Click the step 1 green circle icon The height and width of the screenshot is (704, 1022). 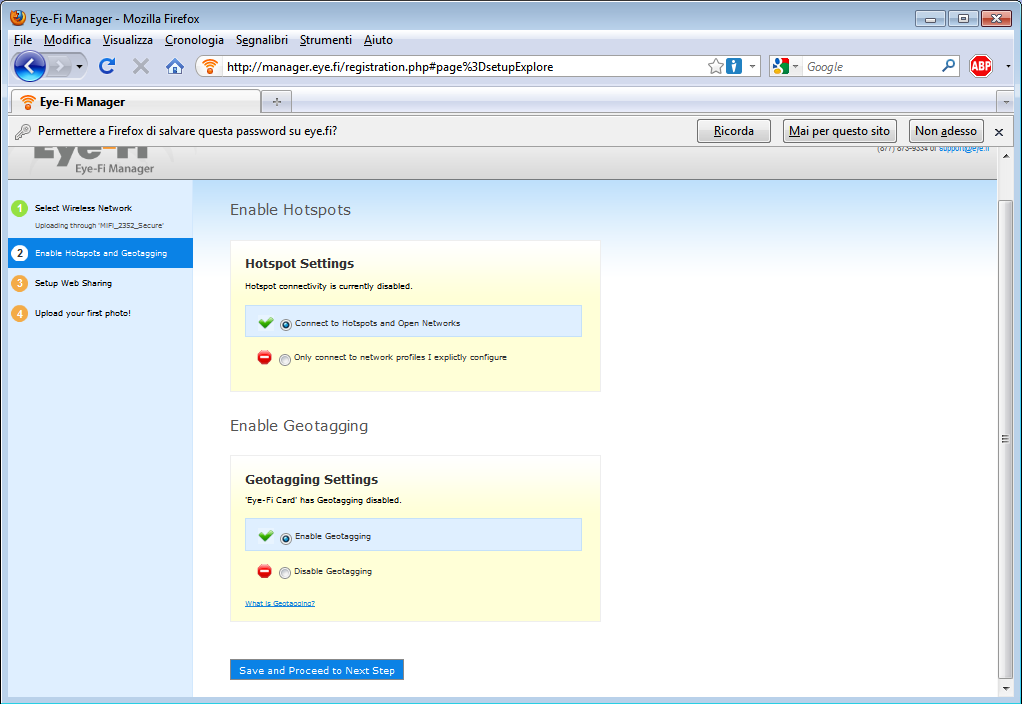pyautogui.click(x=20, y=209)
